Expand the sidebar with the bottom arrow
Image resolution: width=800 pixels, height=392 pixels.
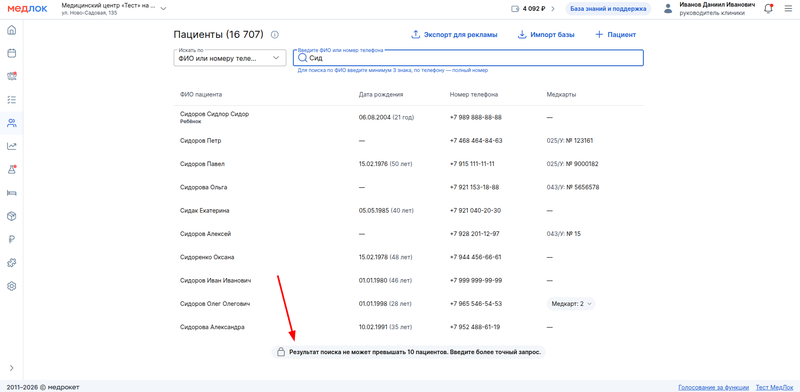pyautogui.click(x=11, y=368)
